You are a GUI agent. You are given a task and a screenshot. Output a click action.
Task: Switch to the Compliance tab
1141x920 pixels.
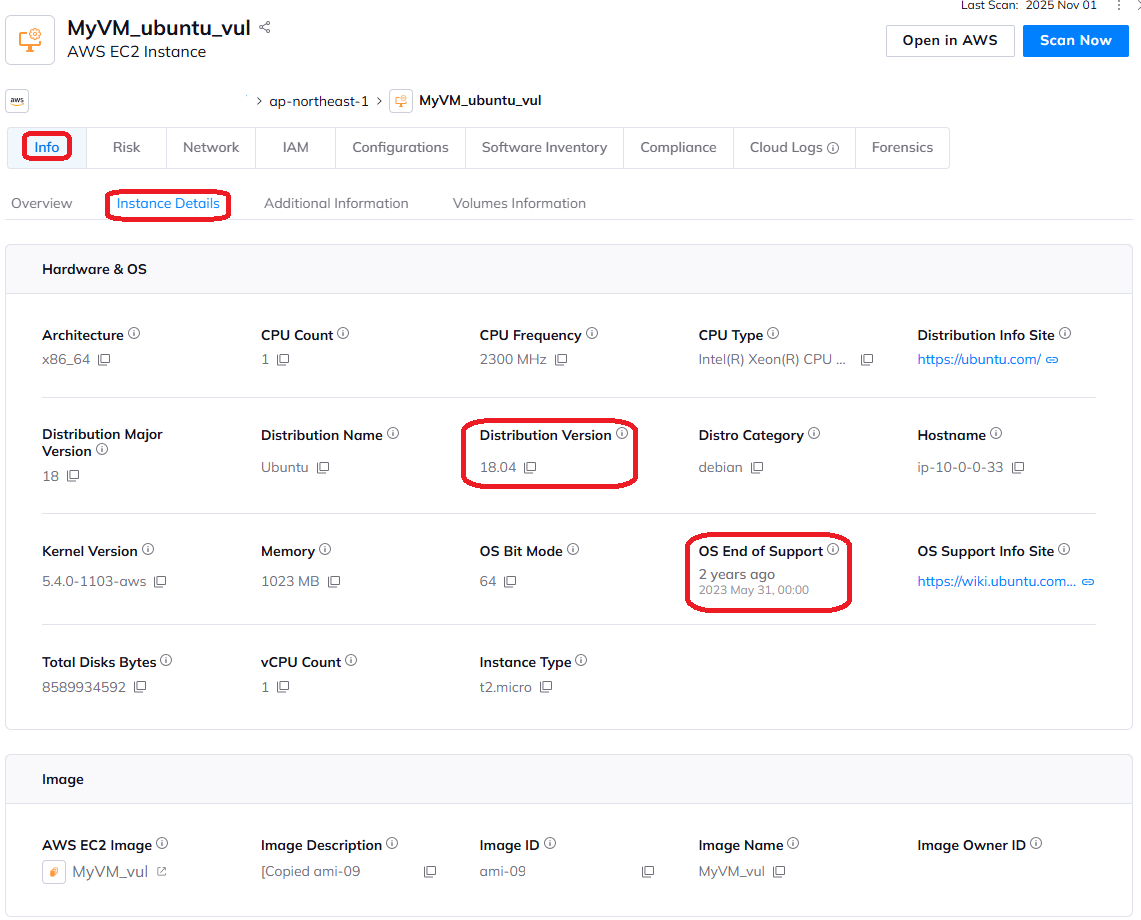678,148
